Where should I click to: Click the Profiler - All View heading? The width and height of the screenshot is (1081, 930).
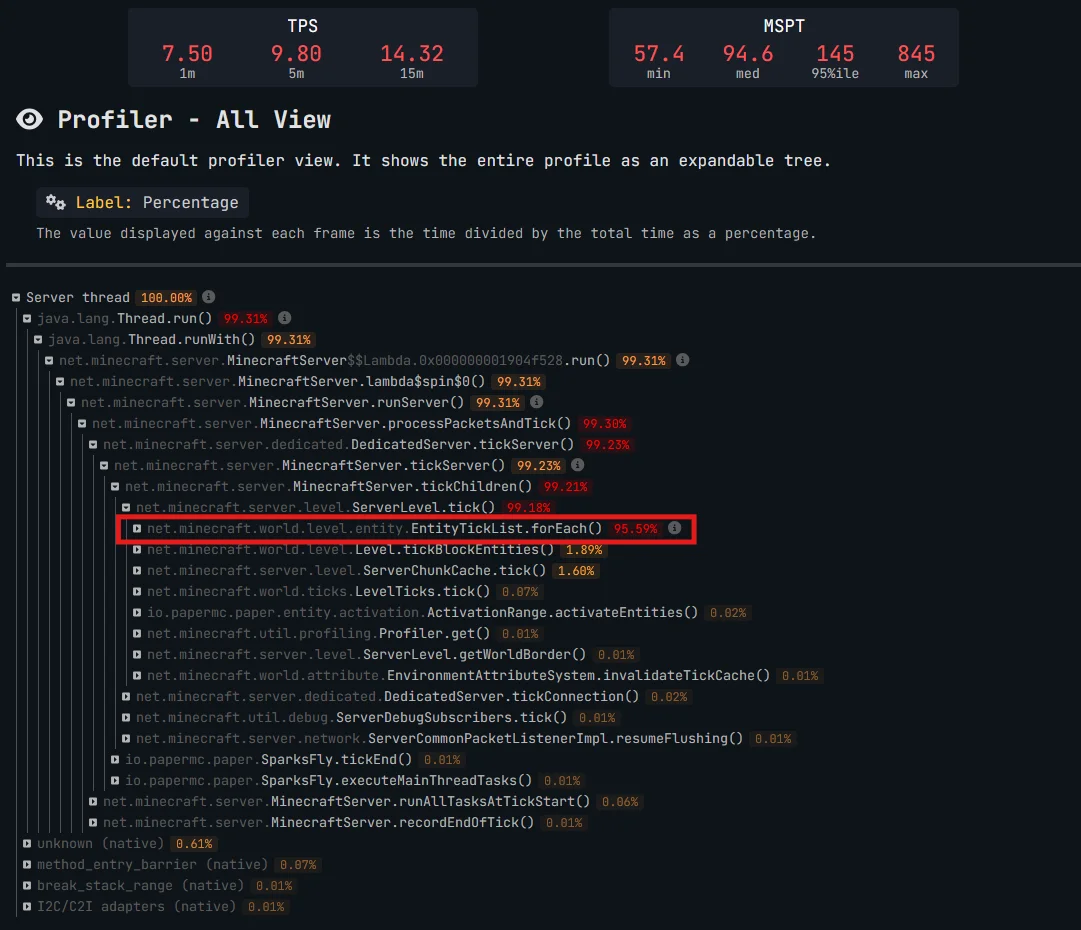pos(194,120)
